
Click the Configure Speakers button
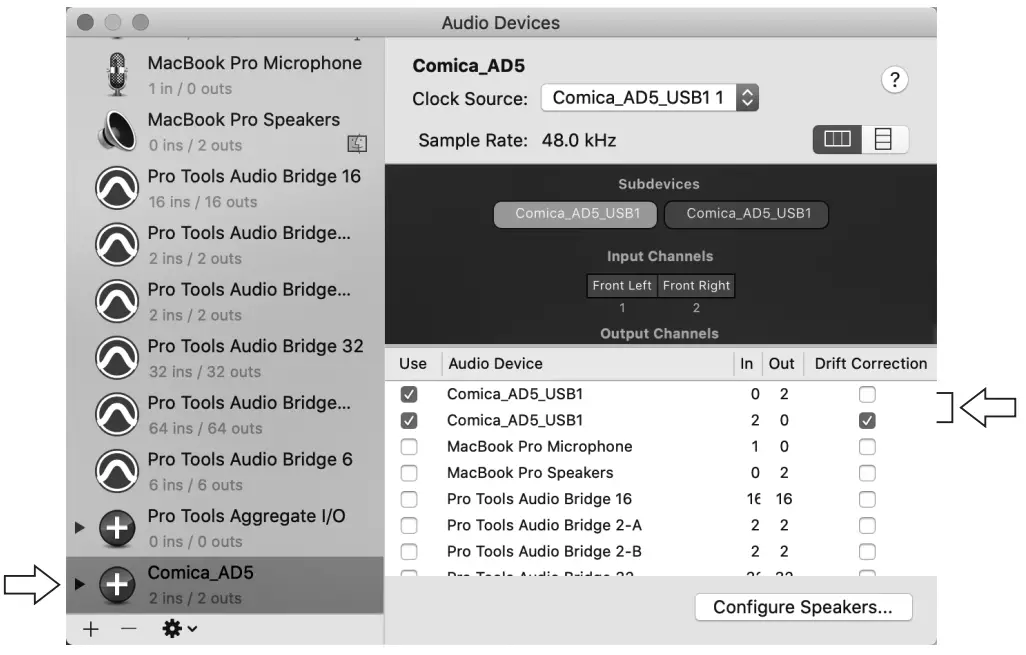(x=804, y=607)
